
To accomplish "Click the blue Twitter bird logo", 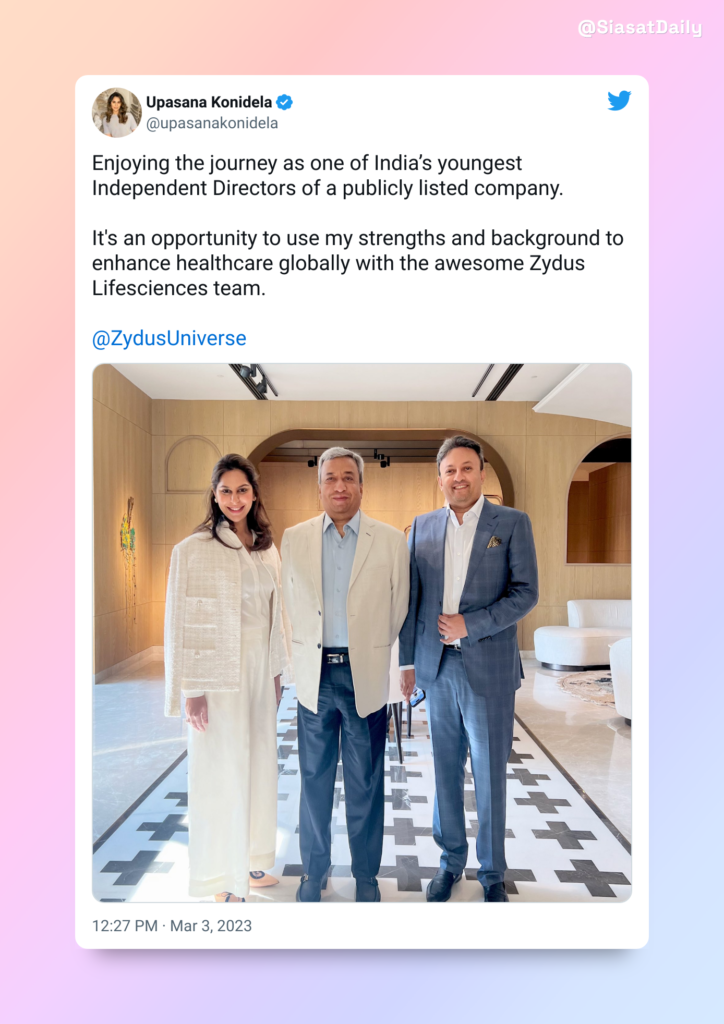I will 619,101.
